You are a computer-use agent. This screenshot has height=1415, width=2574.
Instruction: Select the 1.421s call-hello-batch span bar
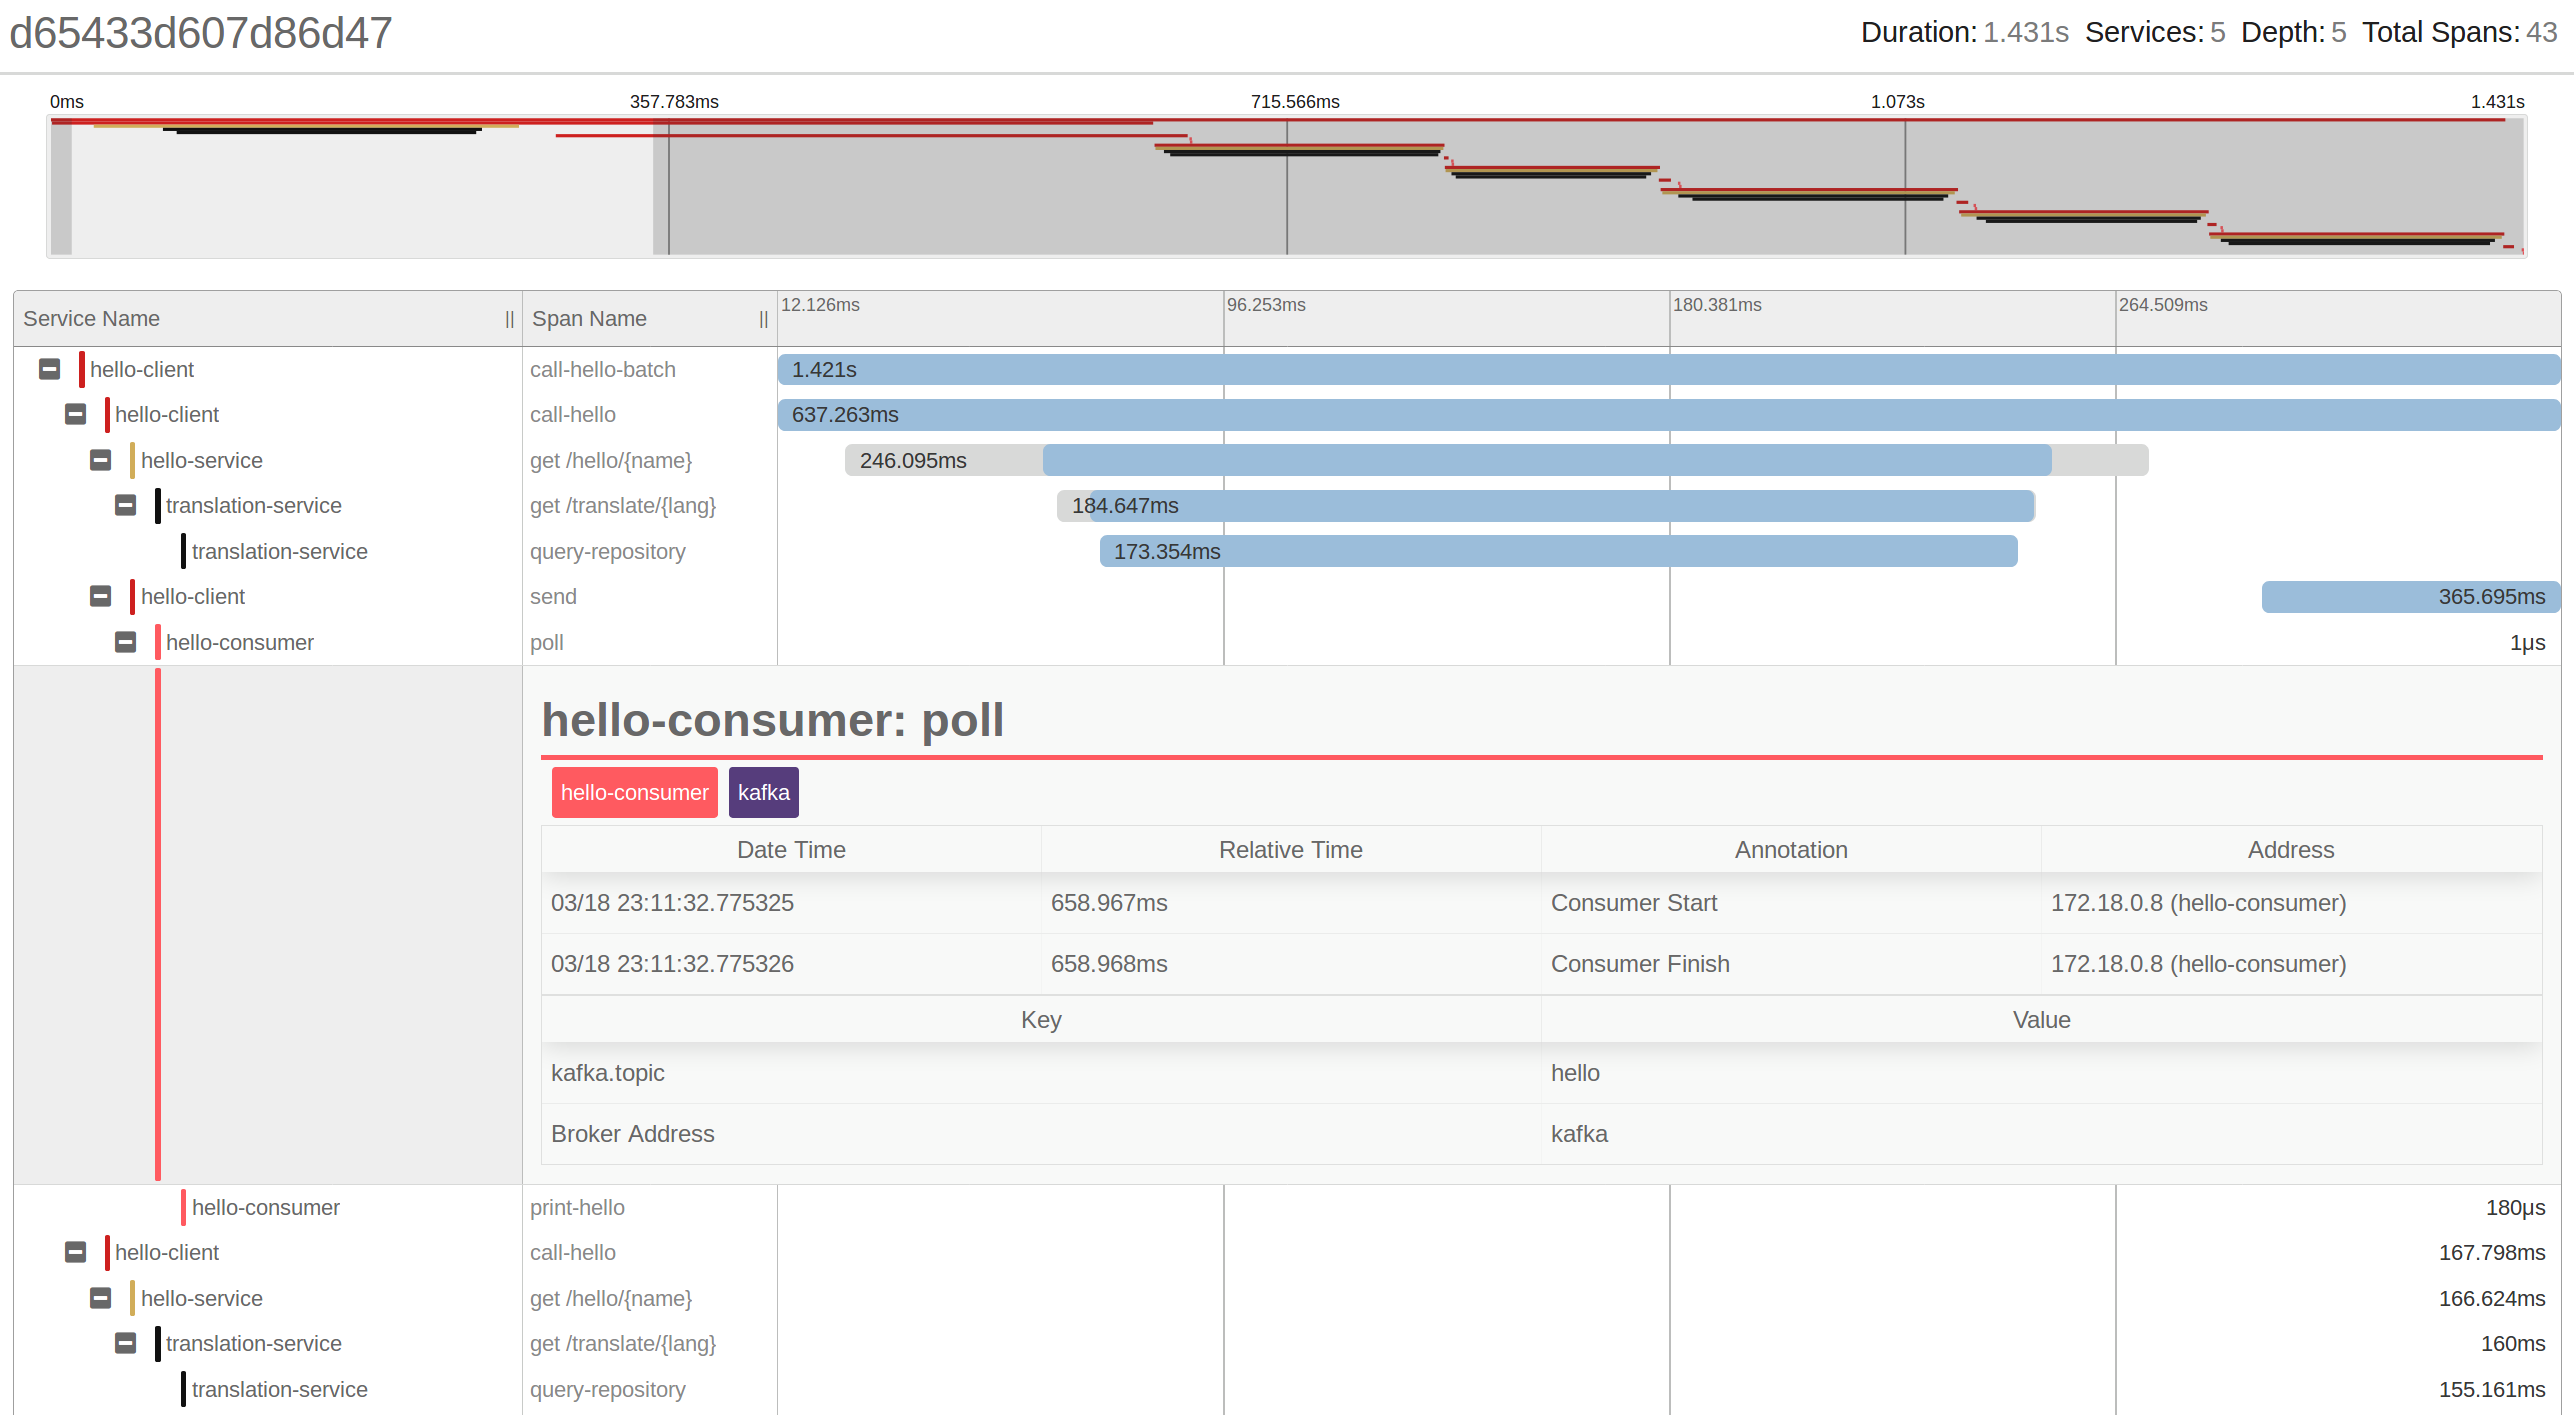1668,369
